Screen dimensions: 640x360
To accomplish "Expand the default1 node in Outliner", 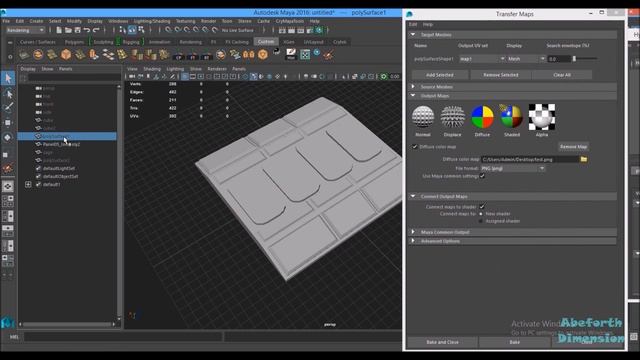I will (28, 184).
